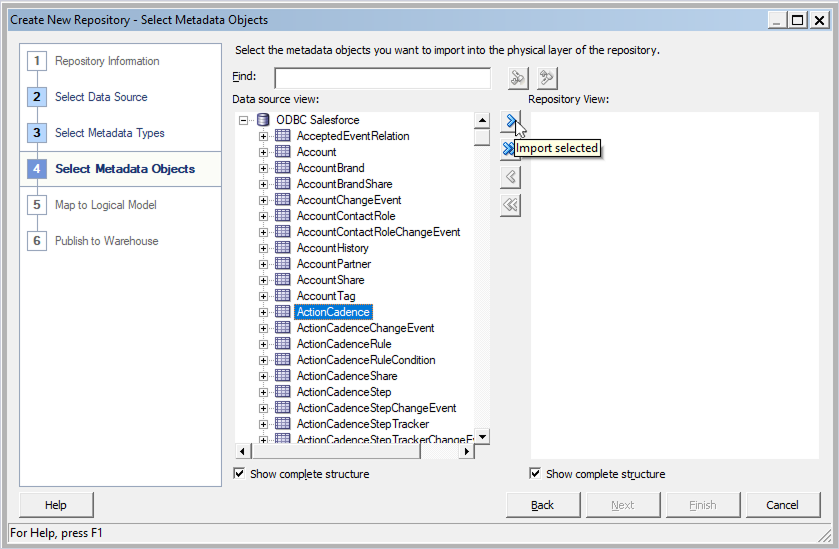This screenshot has width=839, height=549.
Task: Go to Select Data Source step
Action: click(101, 97)
